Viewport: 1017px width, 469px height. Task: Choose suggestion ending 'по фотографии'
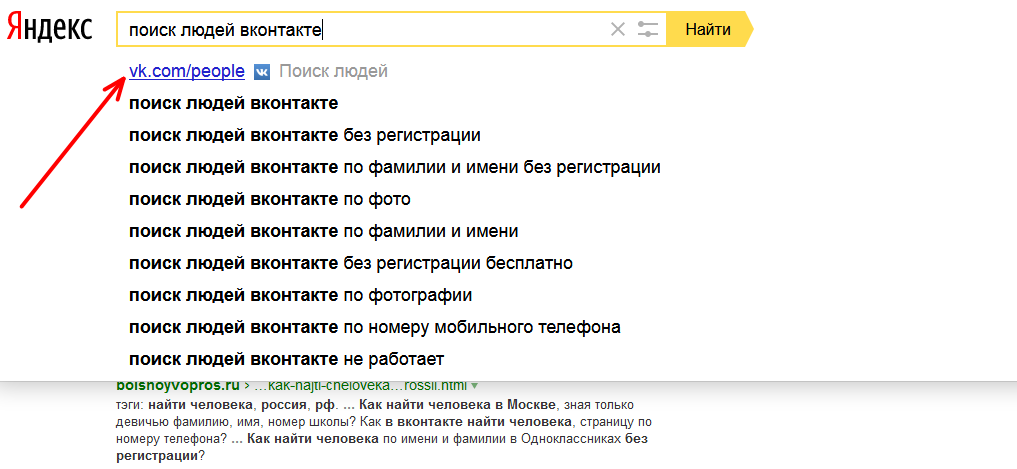click(x=300, y=295)
